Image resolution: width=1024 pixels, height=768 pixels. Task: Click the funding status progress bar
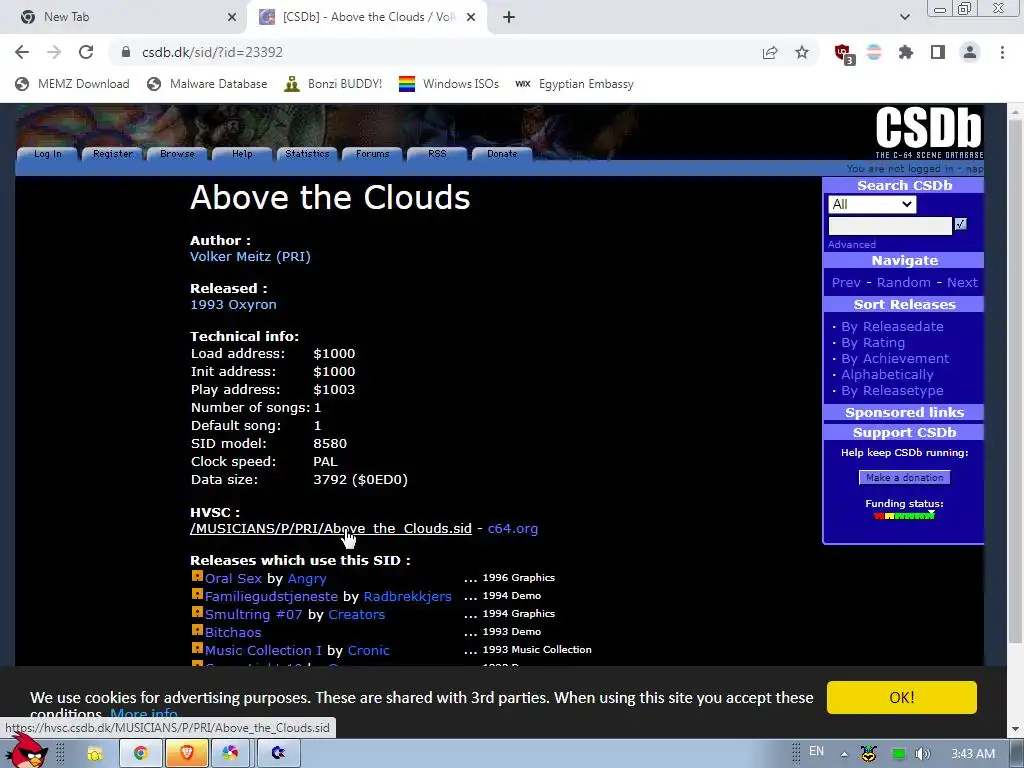pos(904,516)
